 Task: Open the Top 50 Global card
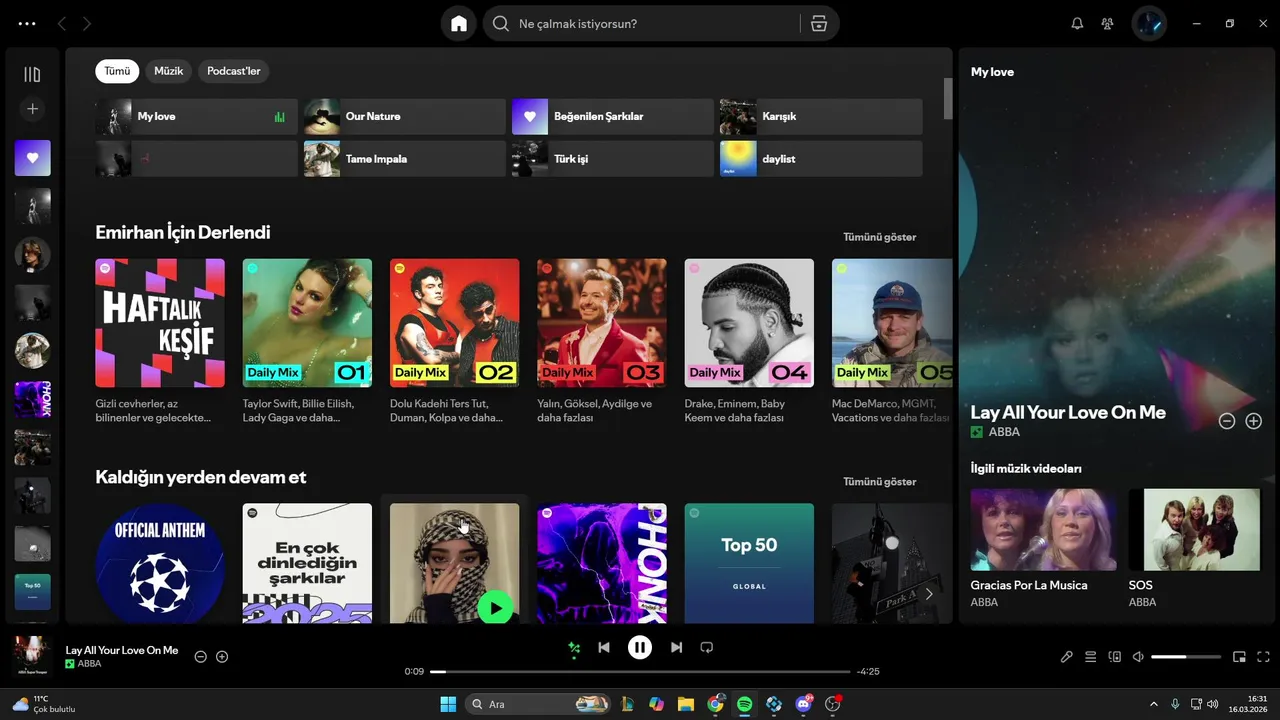(749, 563)
